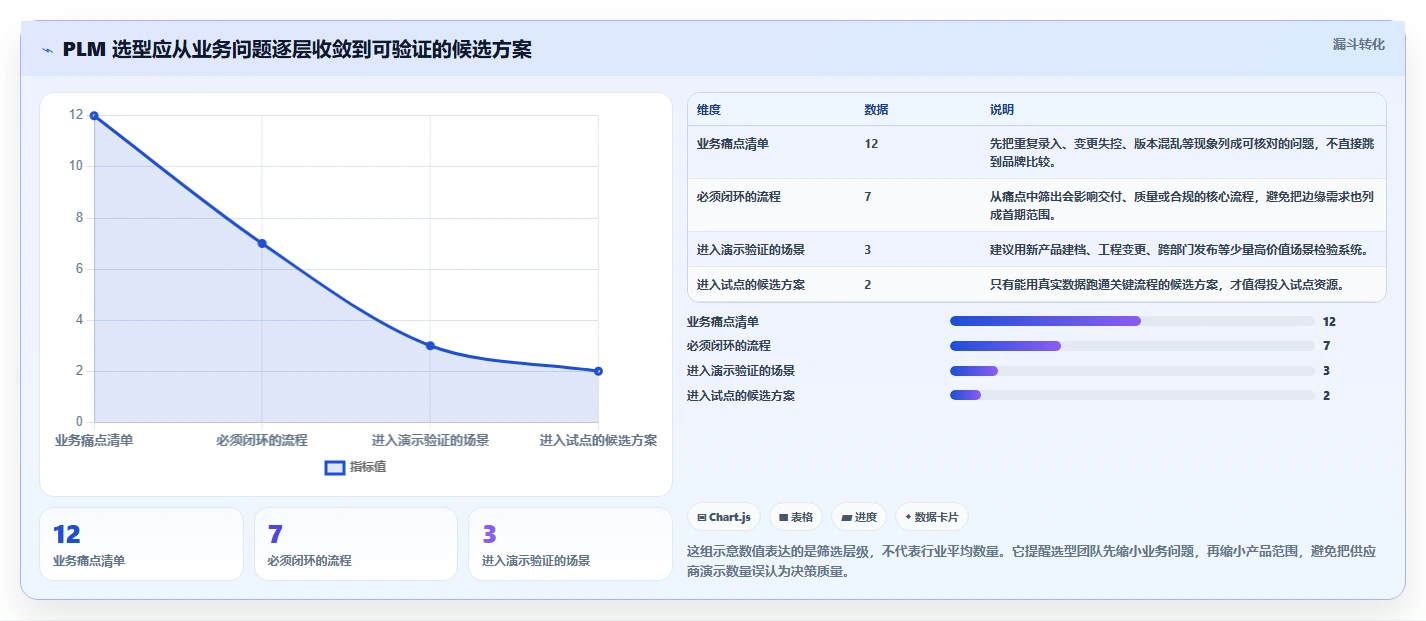Click the y-axis value 10

76,166
